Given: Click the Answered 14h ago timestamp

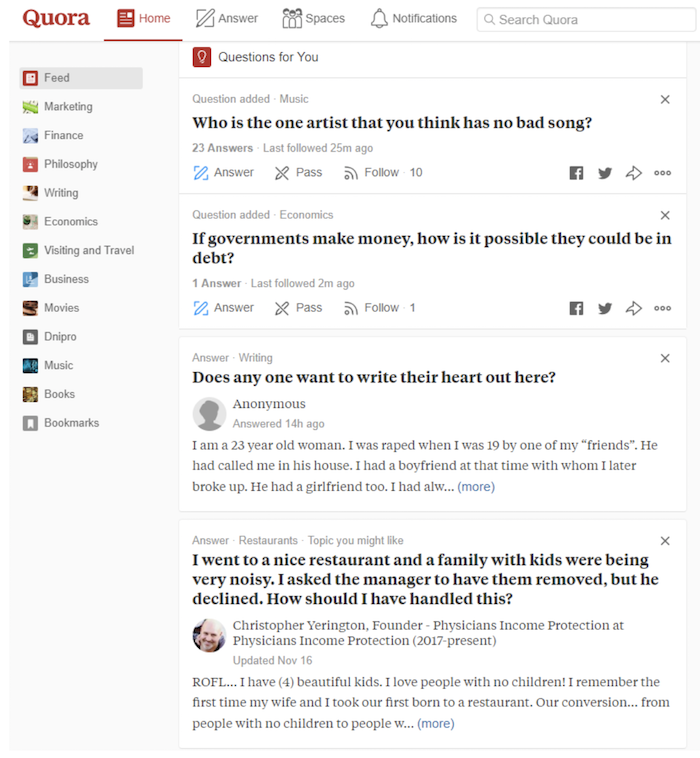Looking at the screenshot, I should point(278,424).
